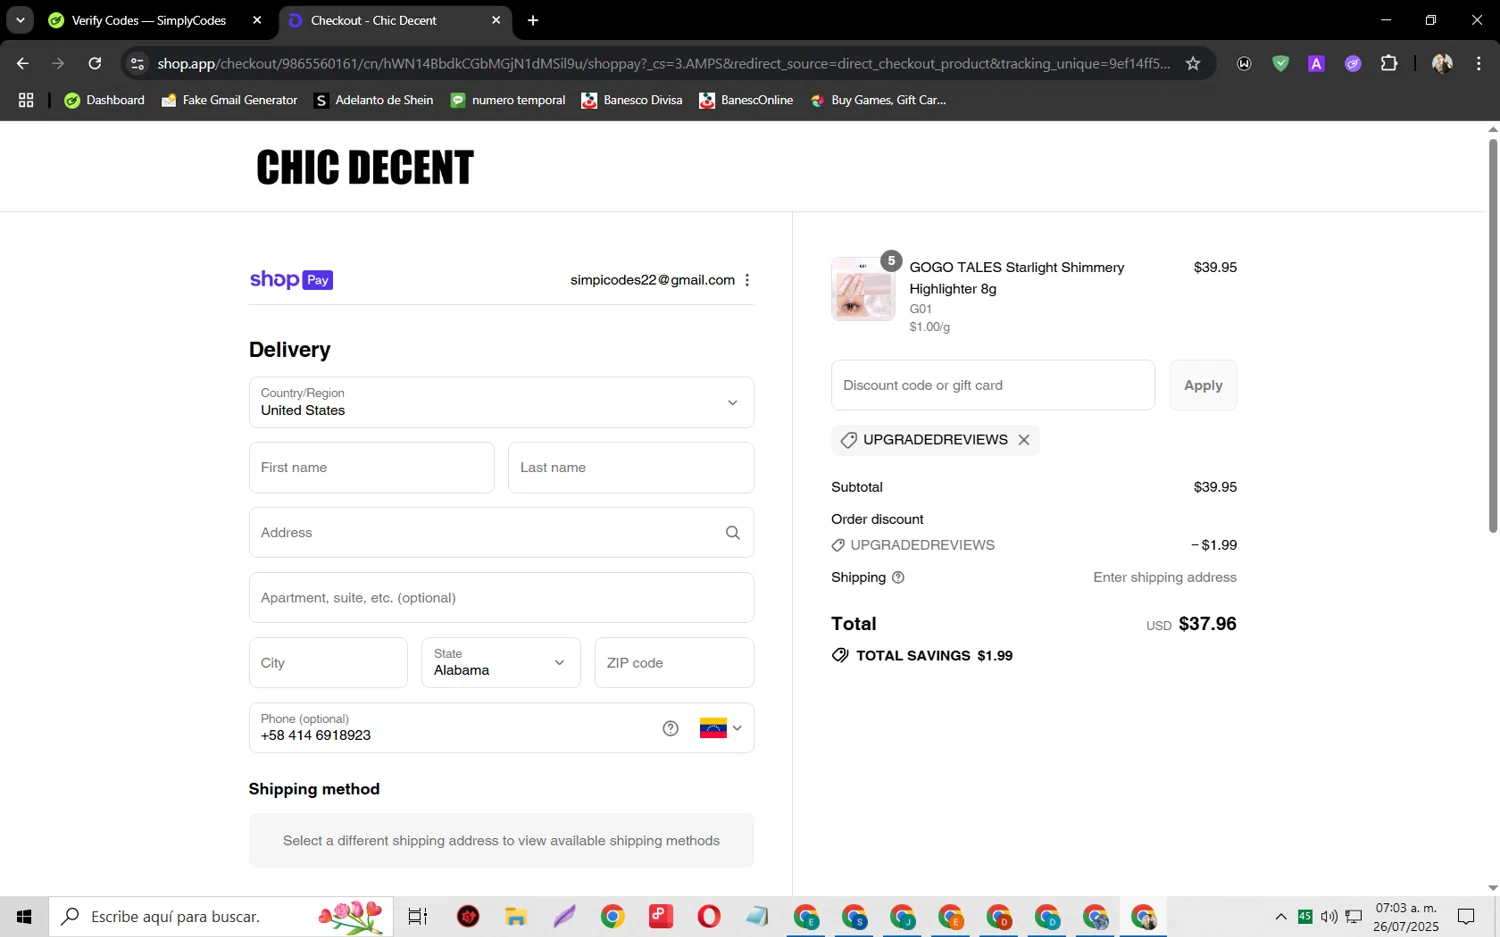Image resolution: width=1500 pixels, height=937 pixels.
Task: Open the Buy Games, Gift Cards bookmark
Action: point(878,100)
